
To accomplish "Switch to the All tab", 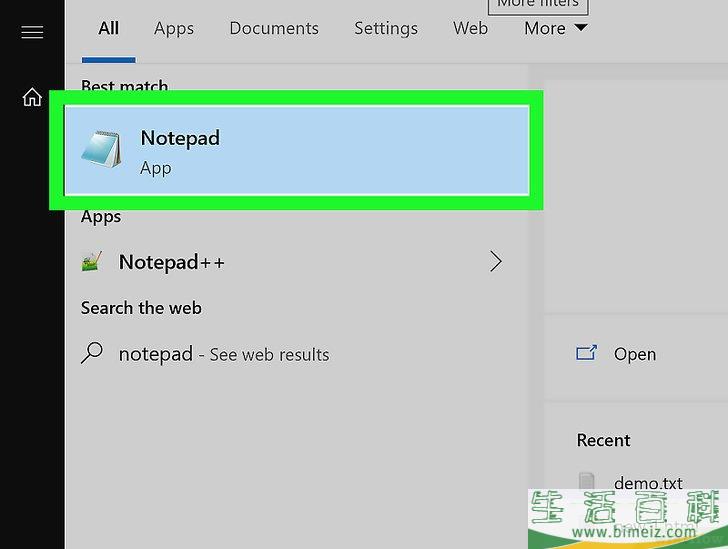I will click(x=108, y=28).
